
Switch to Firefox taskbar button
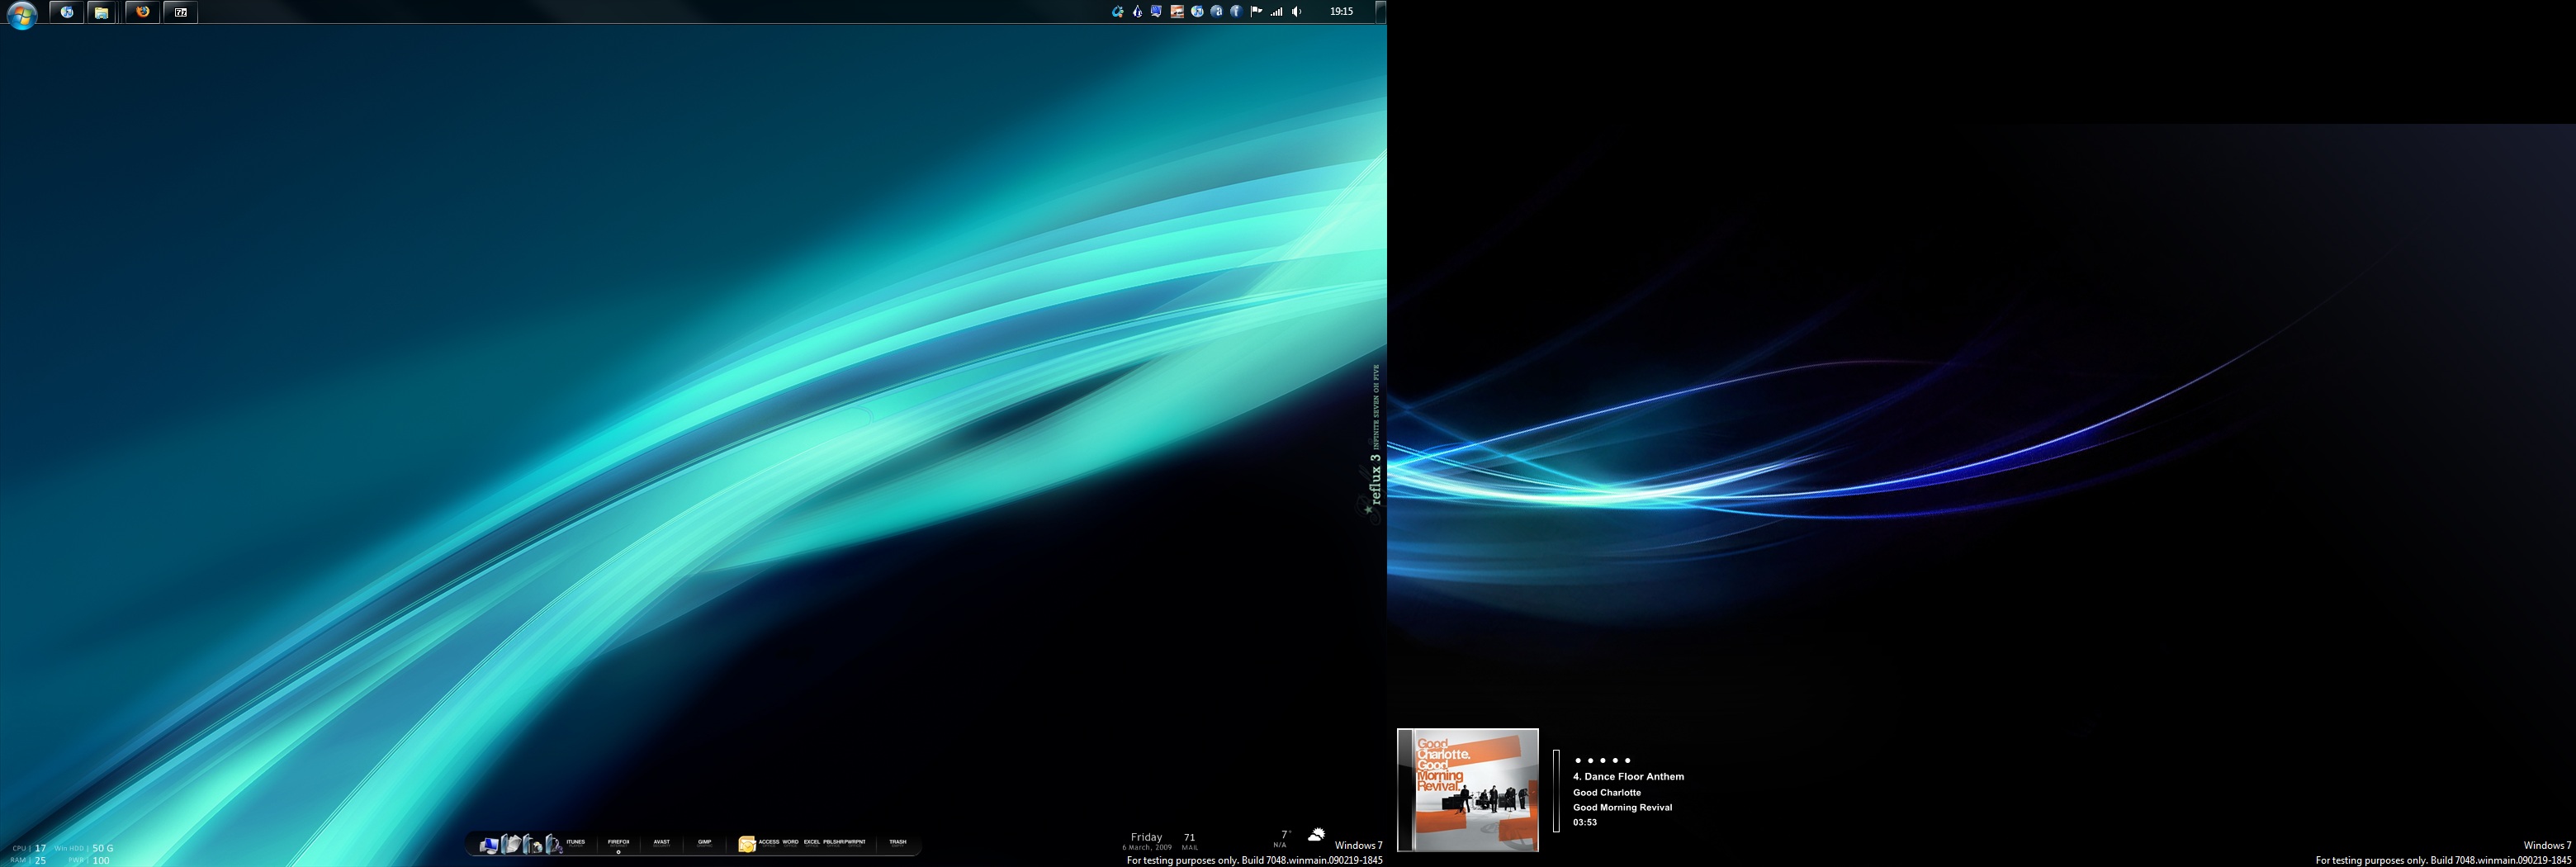(142, 12)
